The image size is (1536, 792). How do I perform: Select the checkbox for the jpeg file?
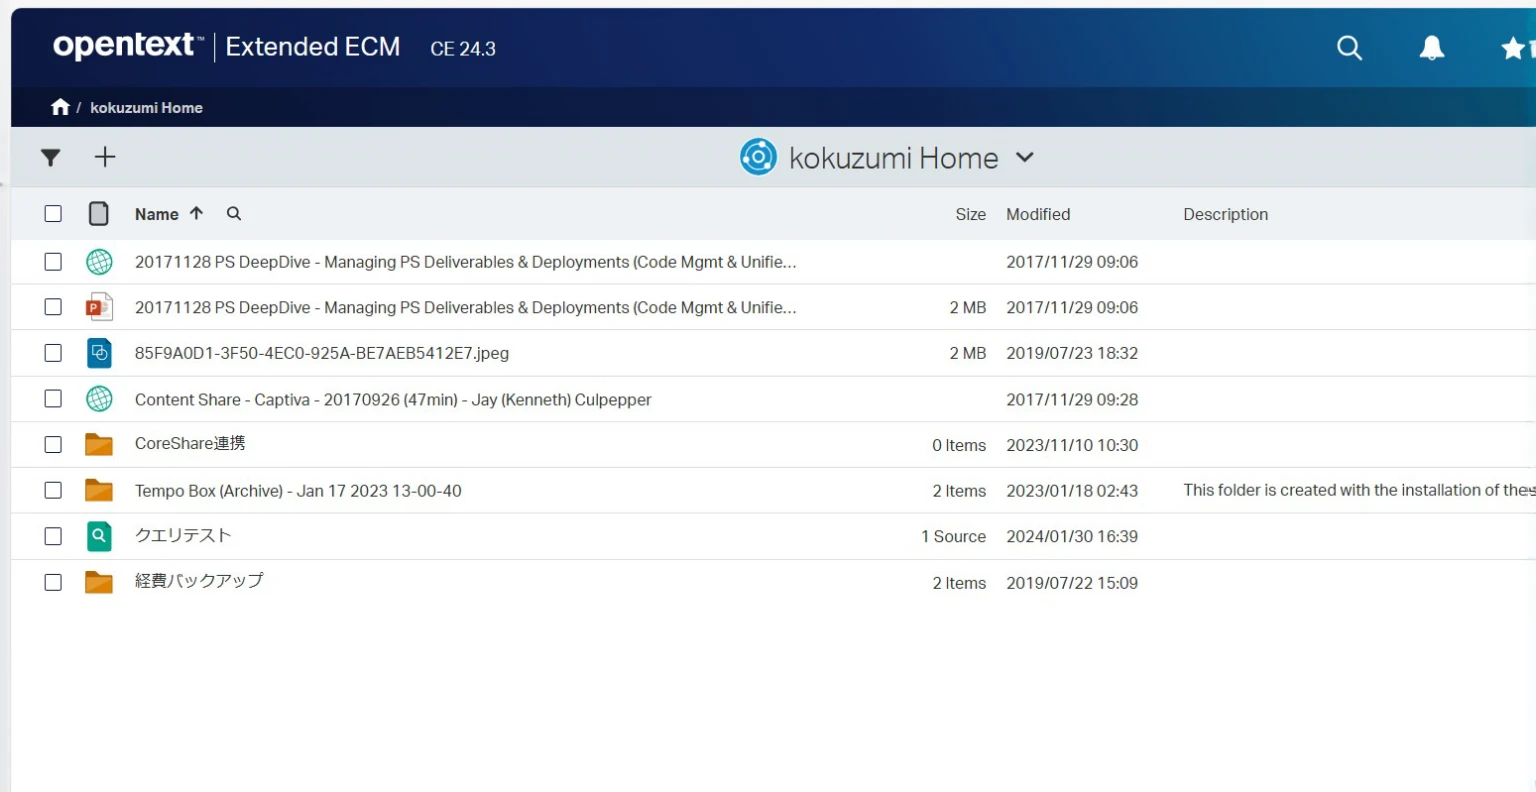[x=53, y=353]
